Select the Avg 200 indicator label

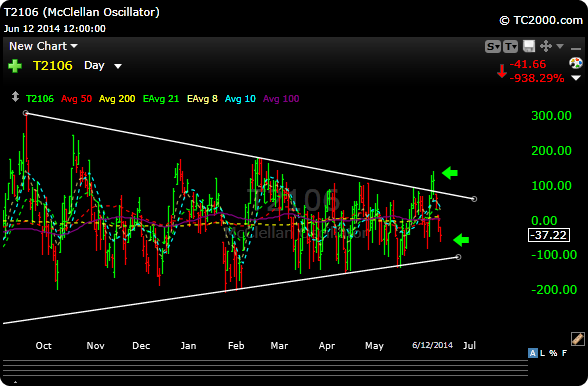point(117,99)
